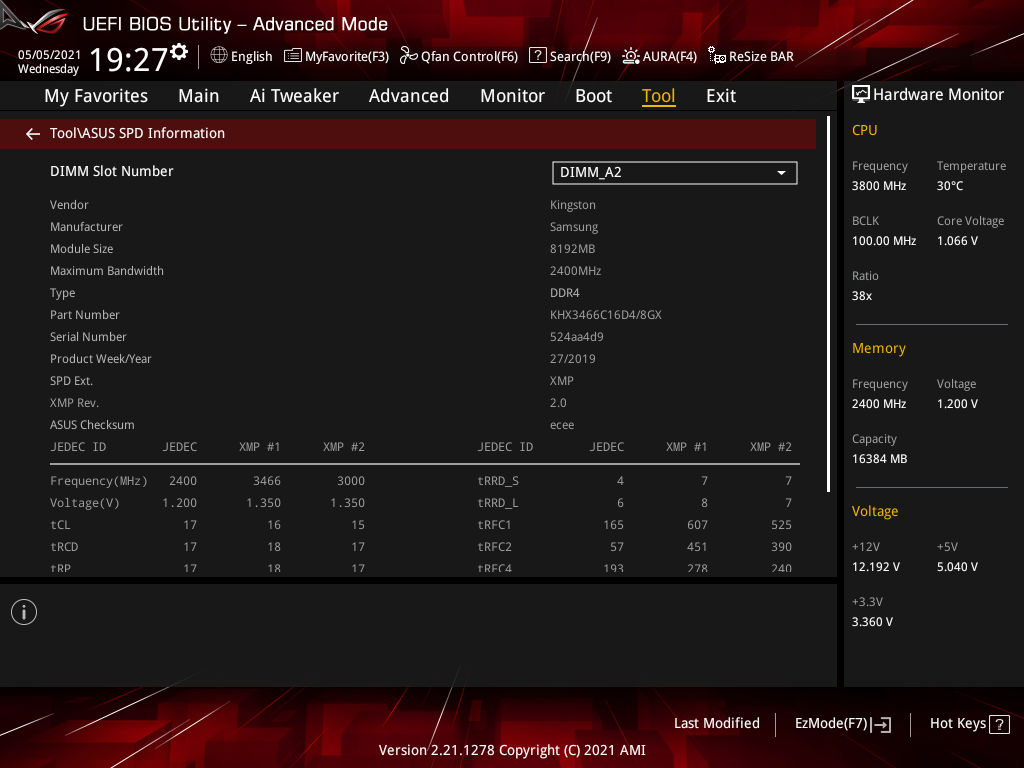Open MyFavorite(F3) list icon
Viewport: 1024px width, 768px height.
293,56
